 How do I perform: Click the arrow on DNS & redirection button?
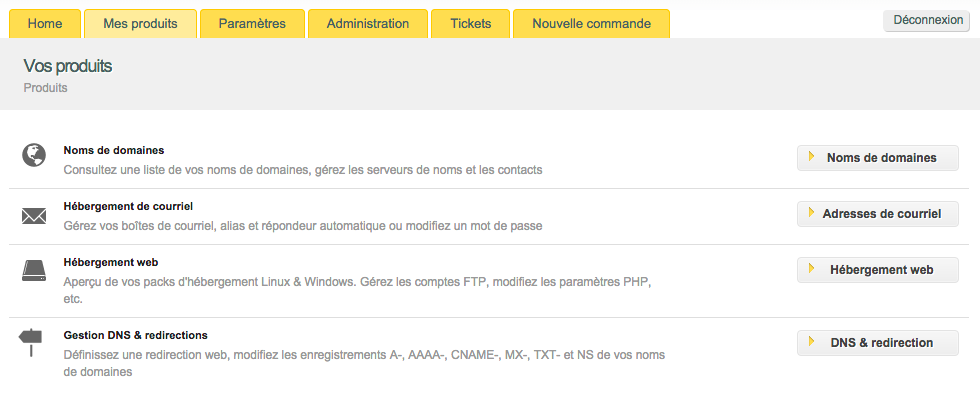(811, 341)
